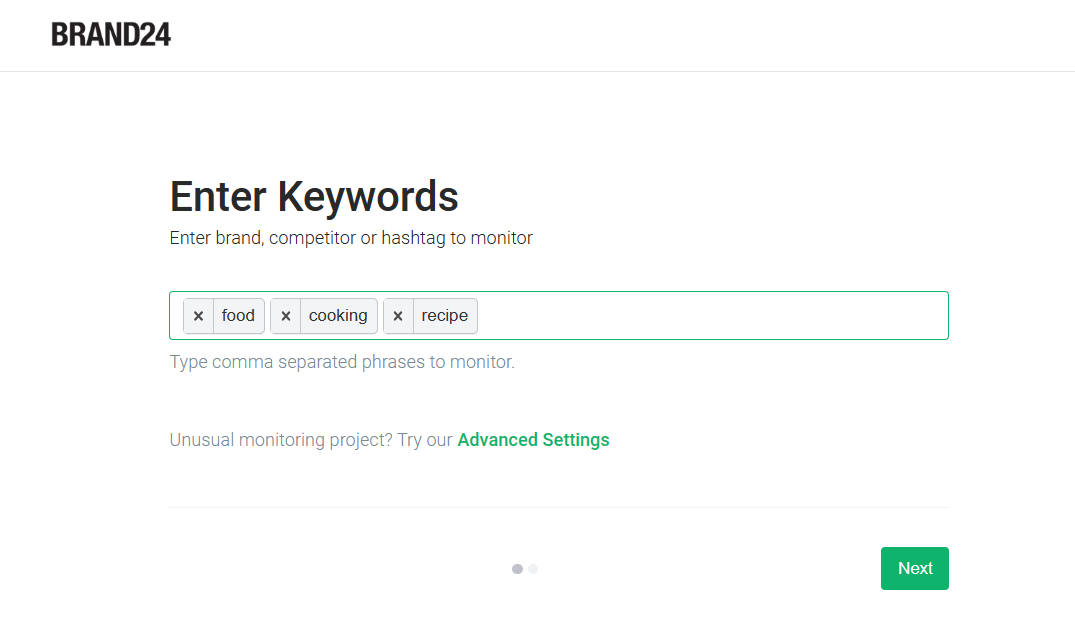Screen dimensions: 1075x639
Task: Select the cooking tag label
Action: point(338,316)
